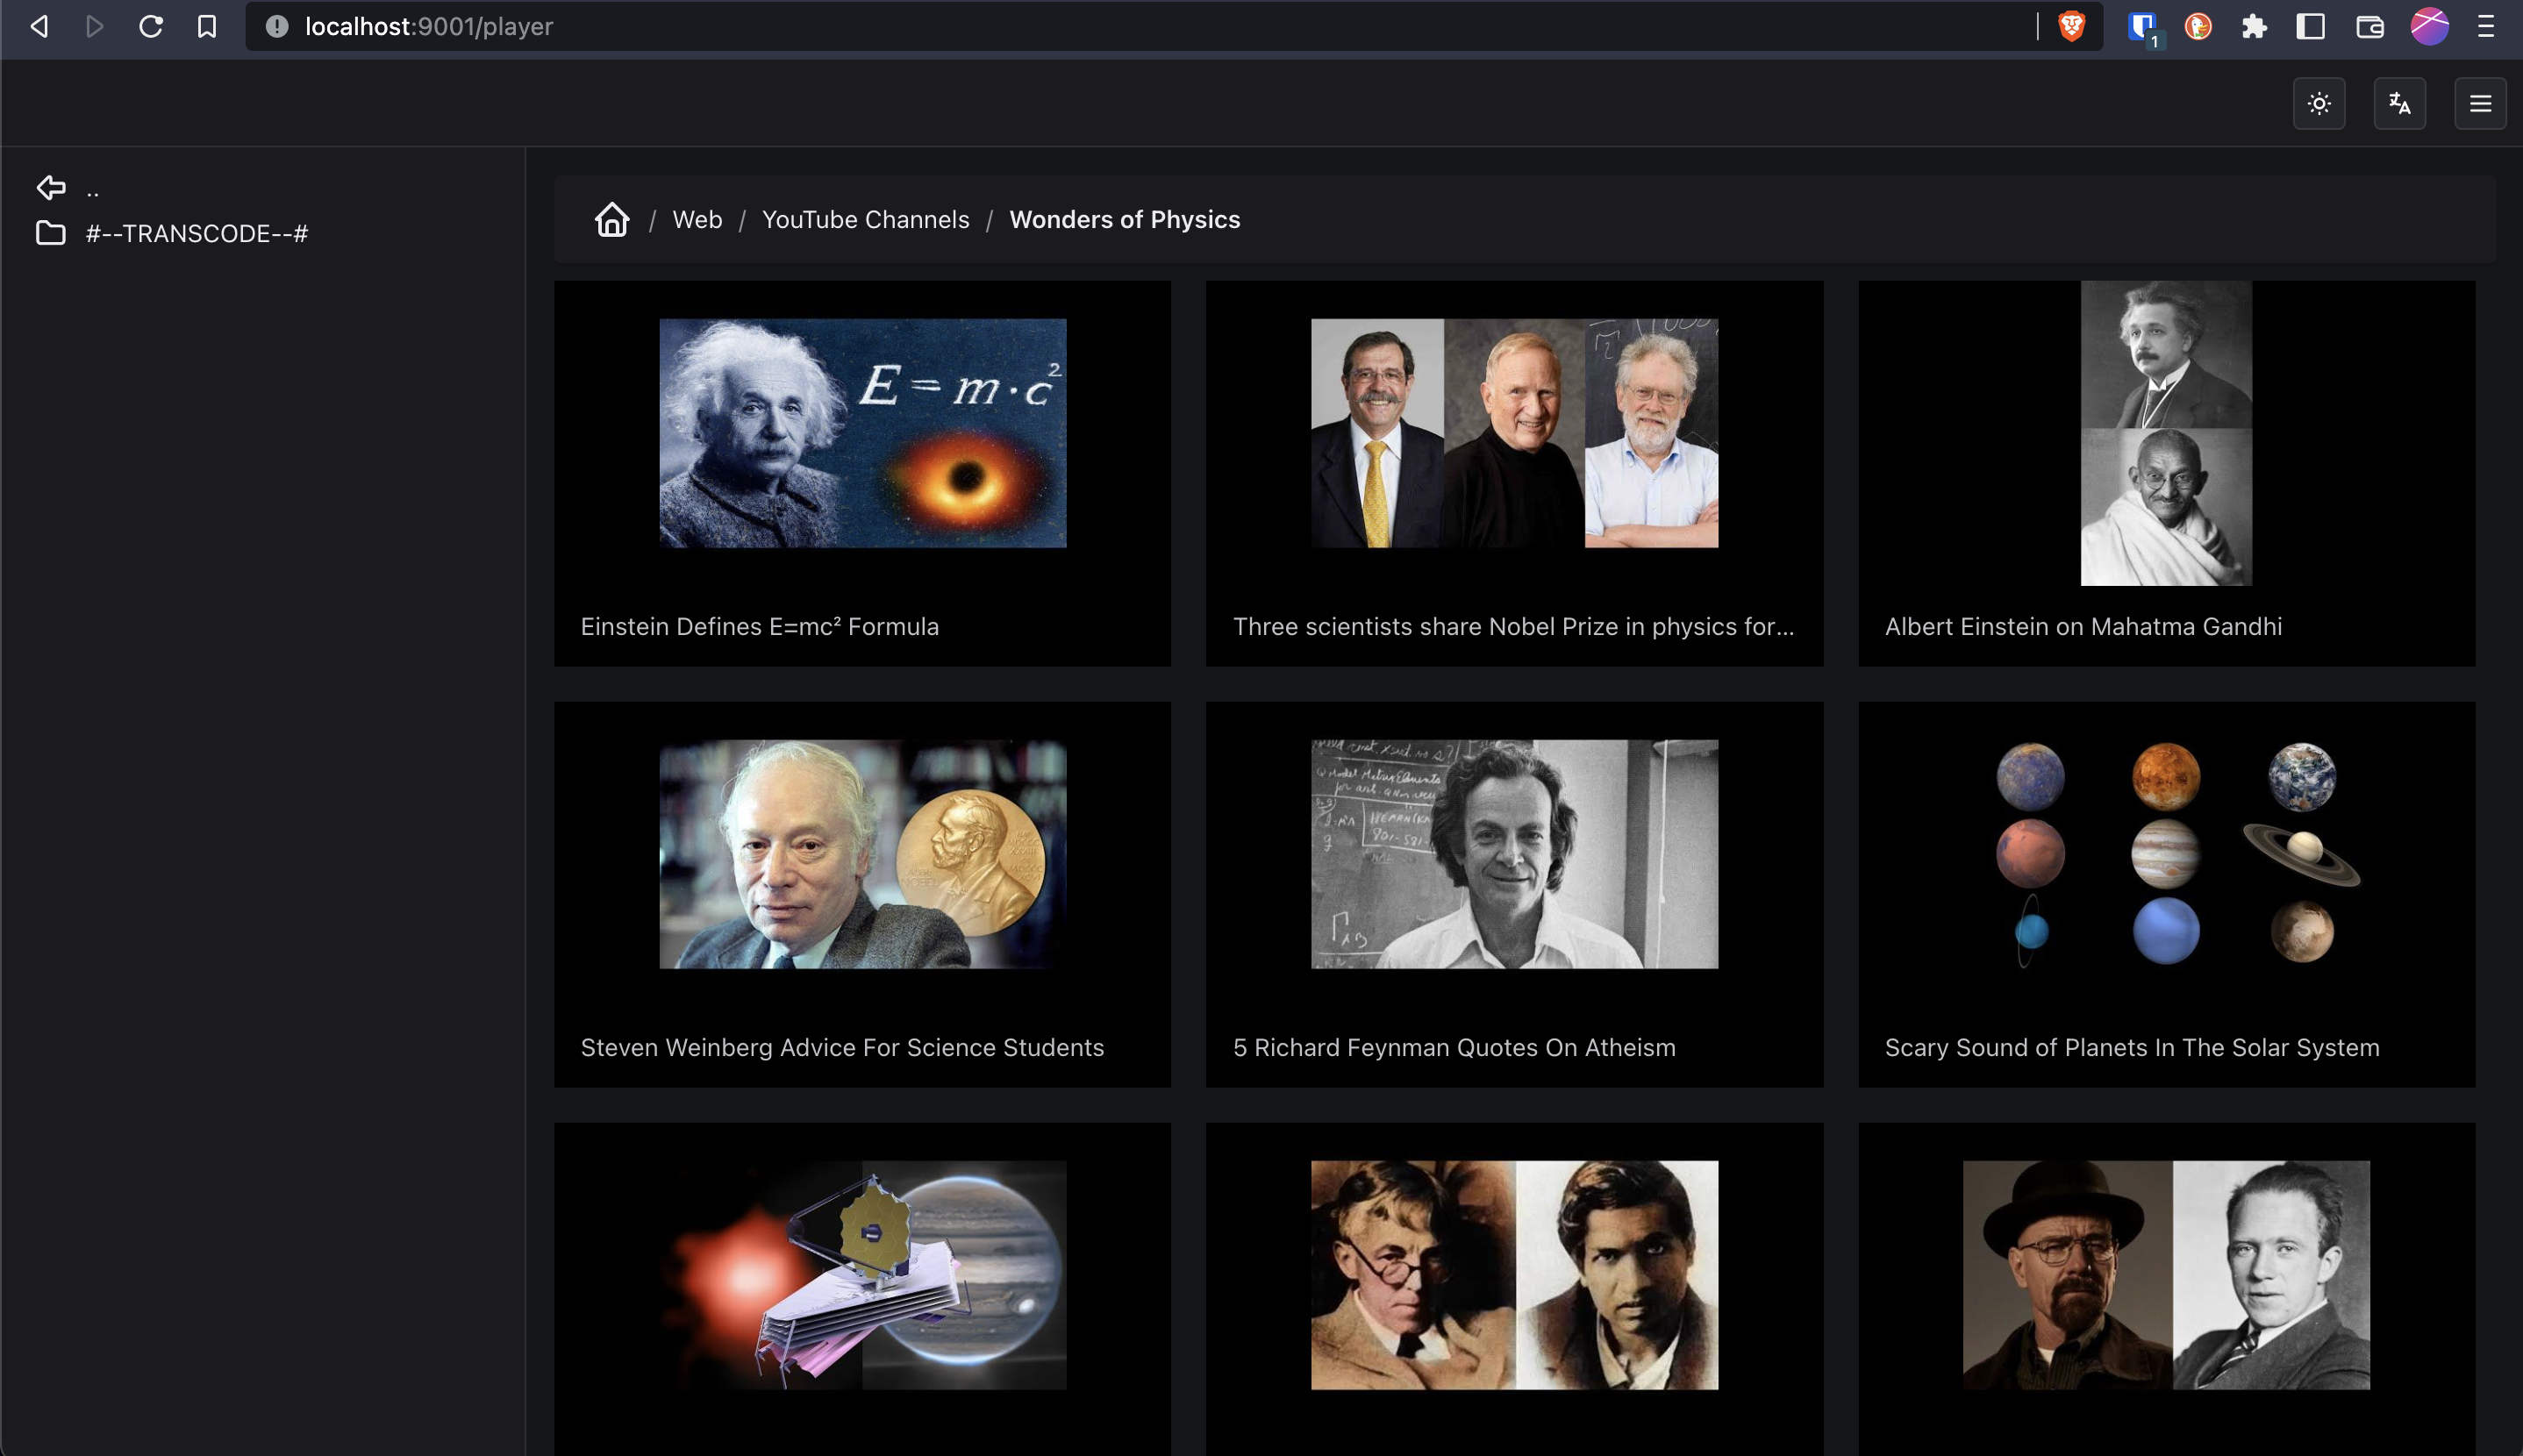Click the browser reload icon

pyautogui.click(x=151, y=26)
